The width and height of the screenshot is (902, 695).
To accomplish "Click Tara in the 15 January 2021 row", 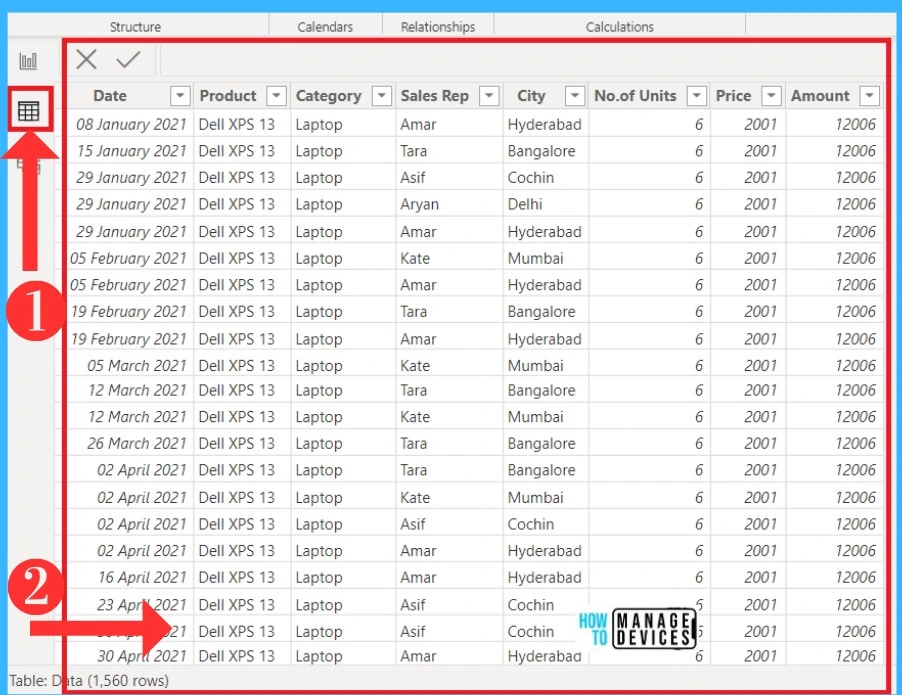I will click(x=414, y=151).
